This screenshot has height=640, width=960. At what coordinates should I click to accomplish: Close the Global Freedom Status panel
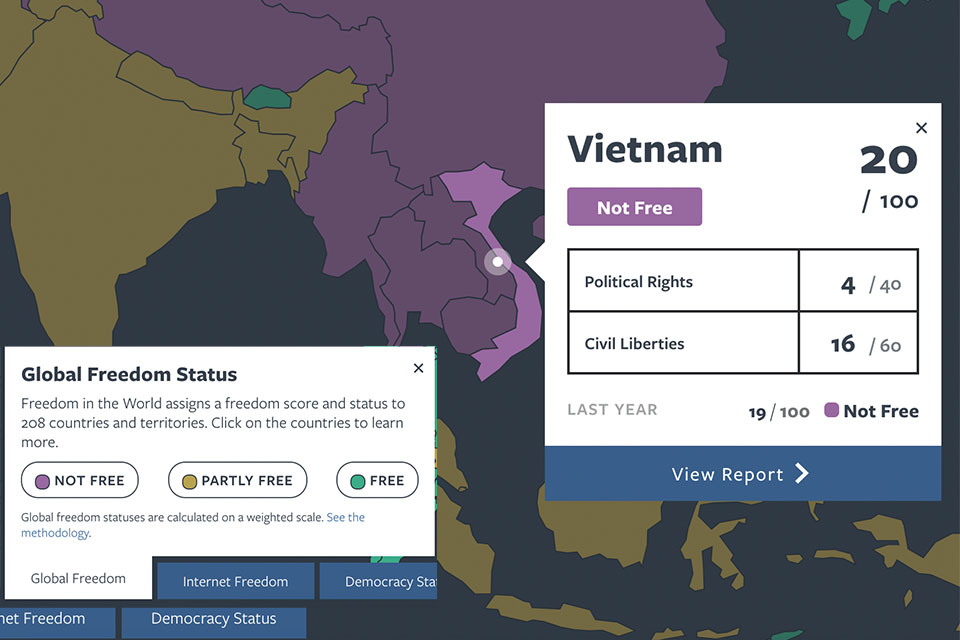(418, 368)
